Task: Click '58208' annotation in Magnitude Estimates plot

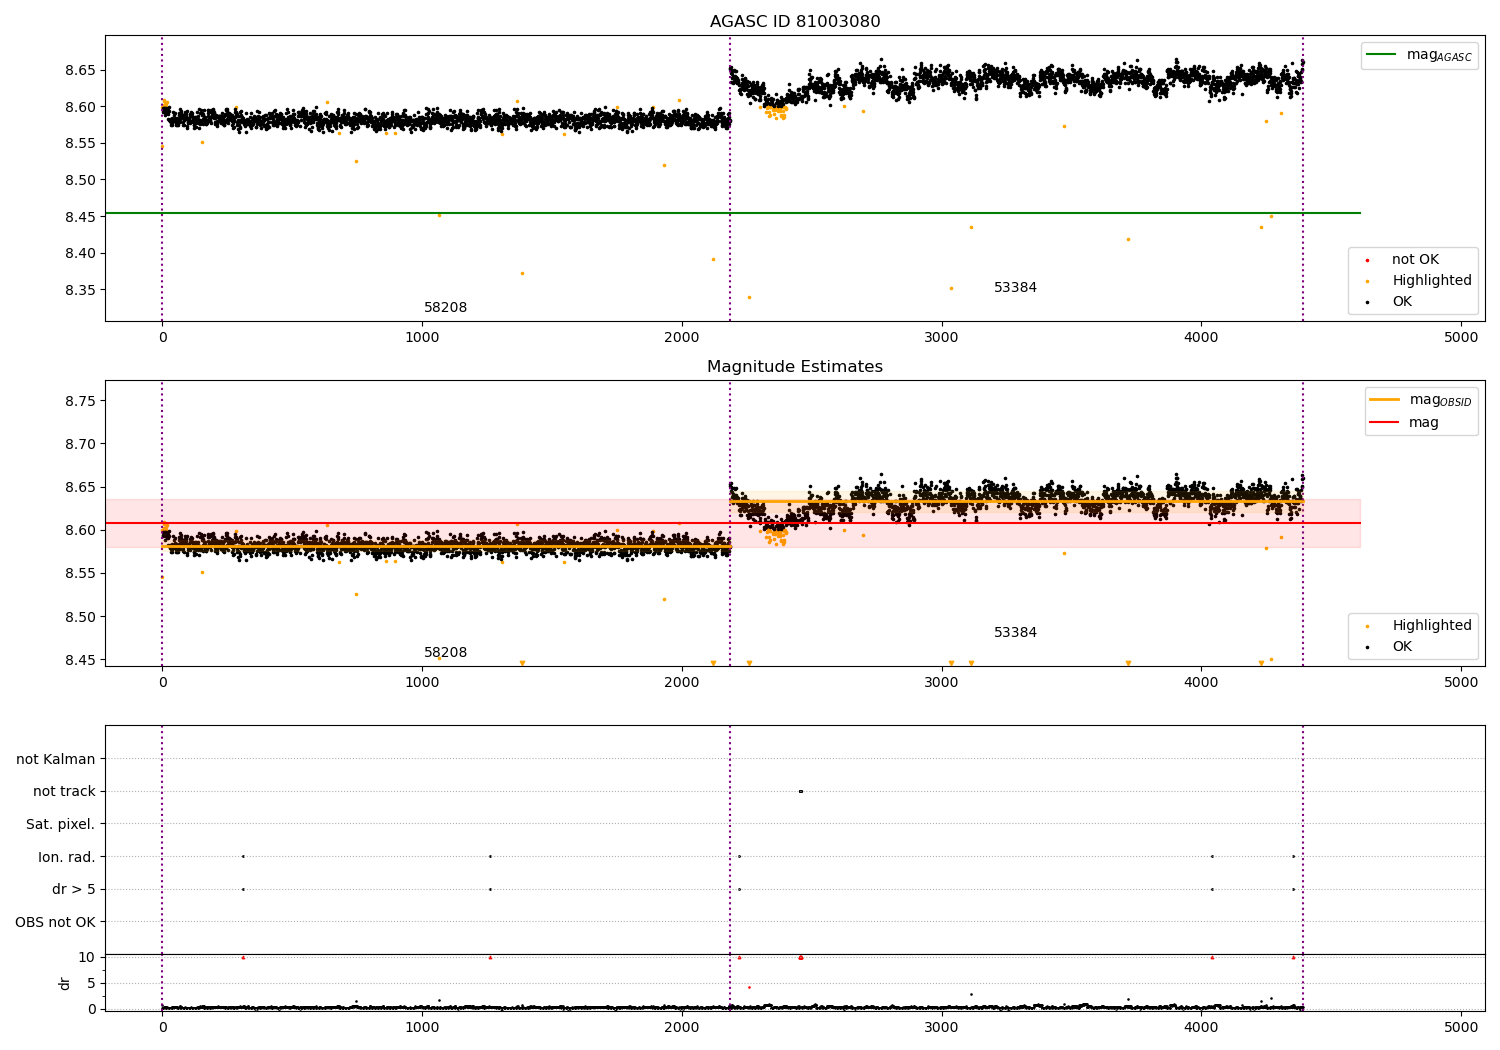Action: coord(445,653)
